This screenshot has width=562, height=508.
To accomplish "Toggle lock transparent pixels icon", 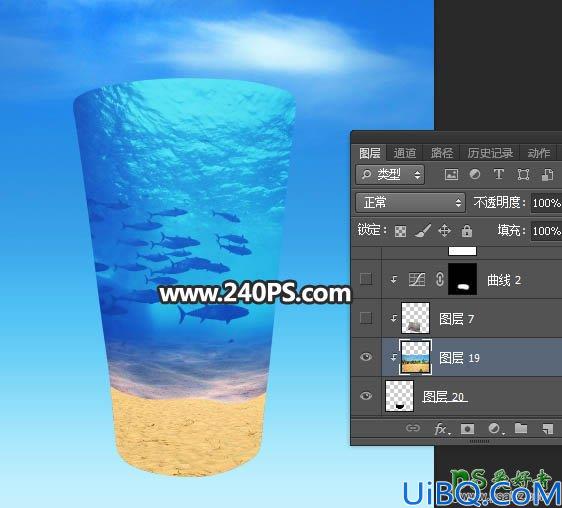I will click(x=400, y=231).
